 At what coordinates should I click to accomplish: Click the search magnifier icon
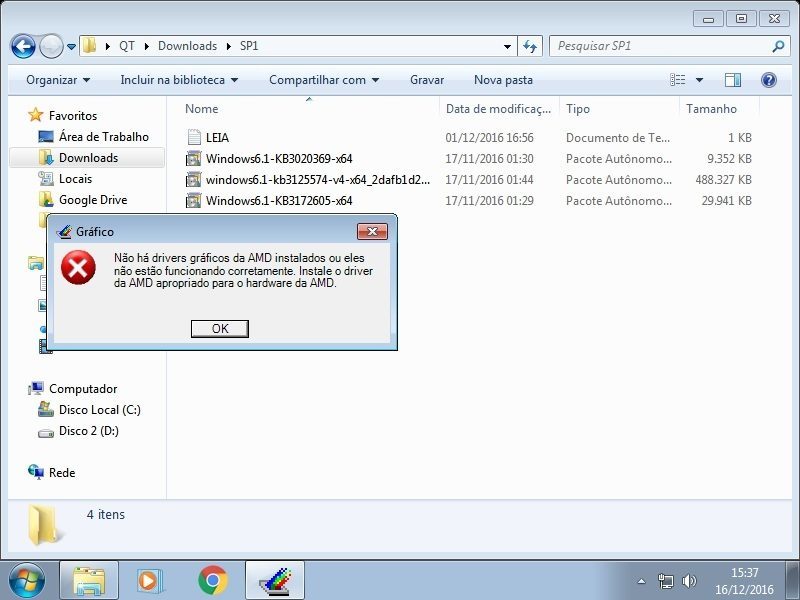tap(778, 46)
